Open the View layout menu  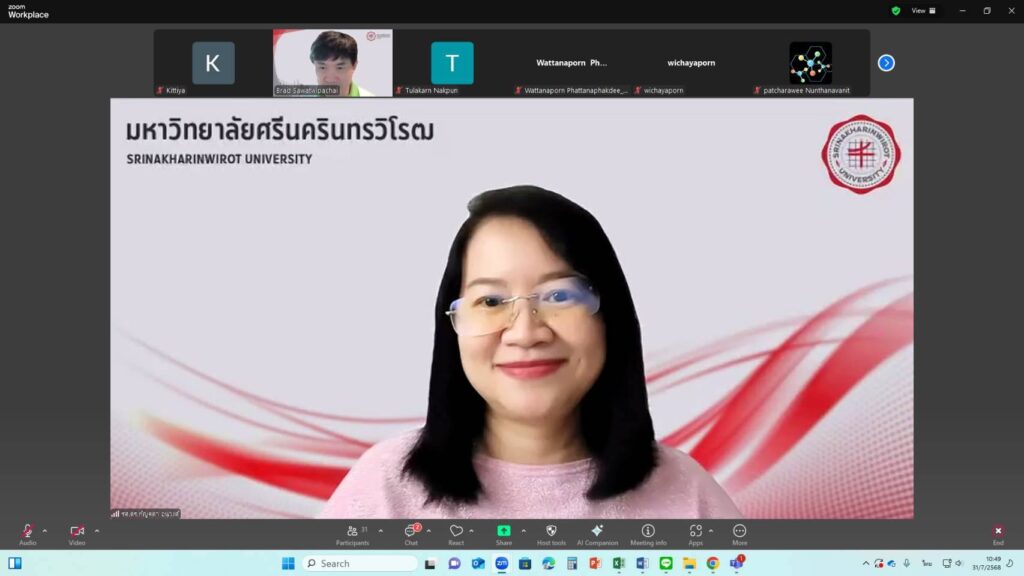click(x=923, y=10)
